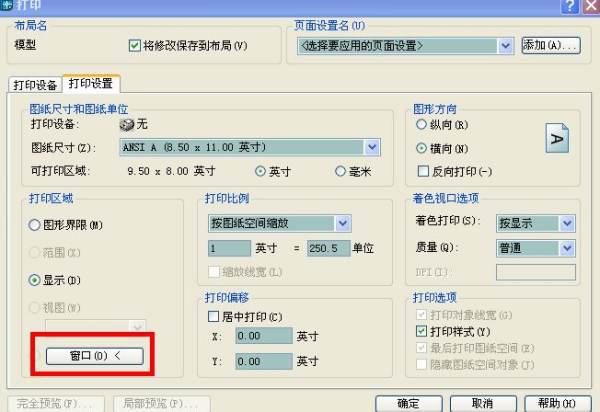Click the X offset input field

264,337
